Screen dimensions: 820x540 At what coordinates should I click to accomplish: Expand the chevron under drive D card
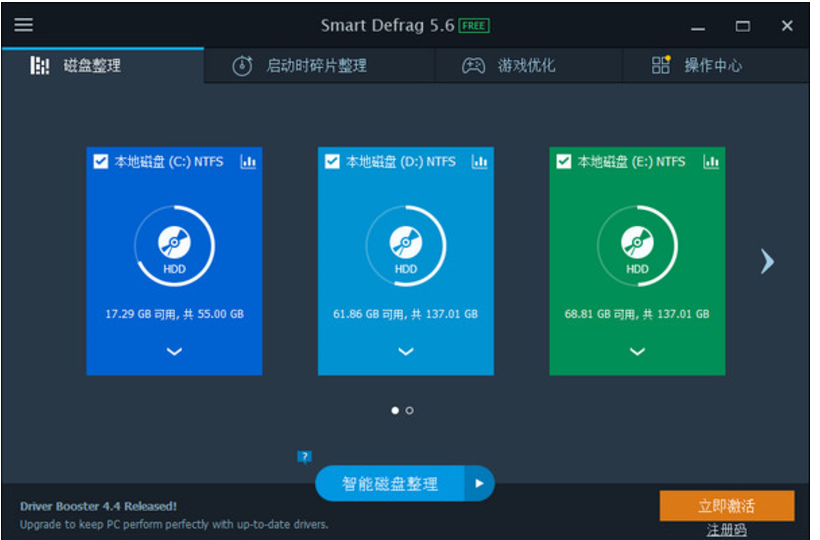coord(406,351)
